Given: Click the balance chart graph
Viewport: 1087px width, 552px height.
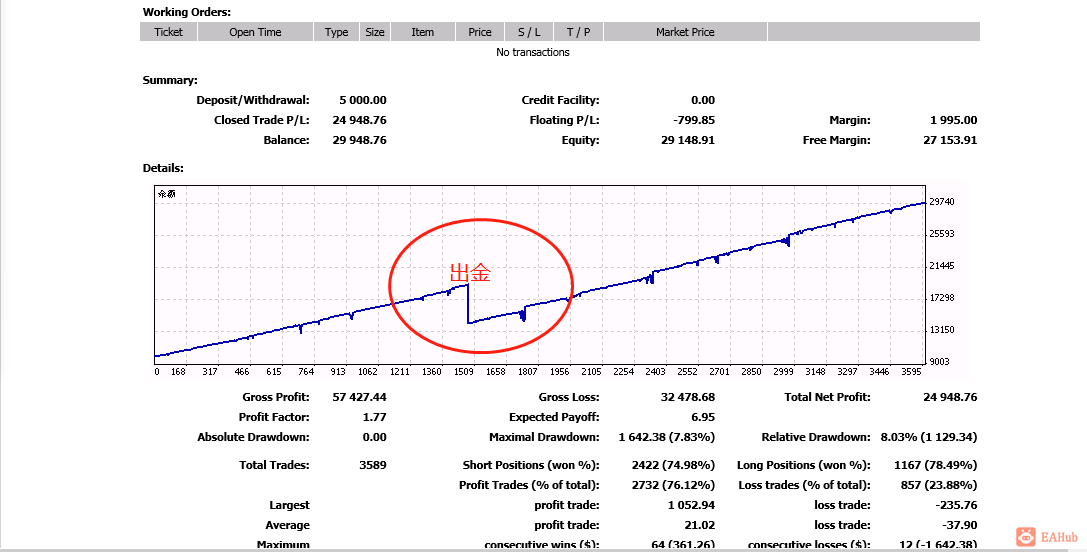Looking at the screenshot, I should pos(540,275).
